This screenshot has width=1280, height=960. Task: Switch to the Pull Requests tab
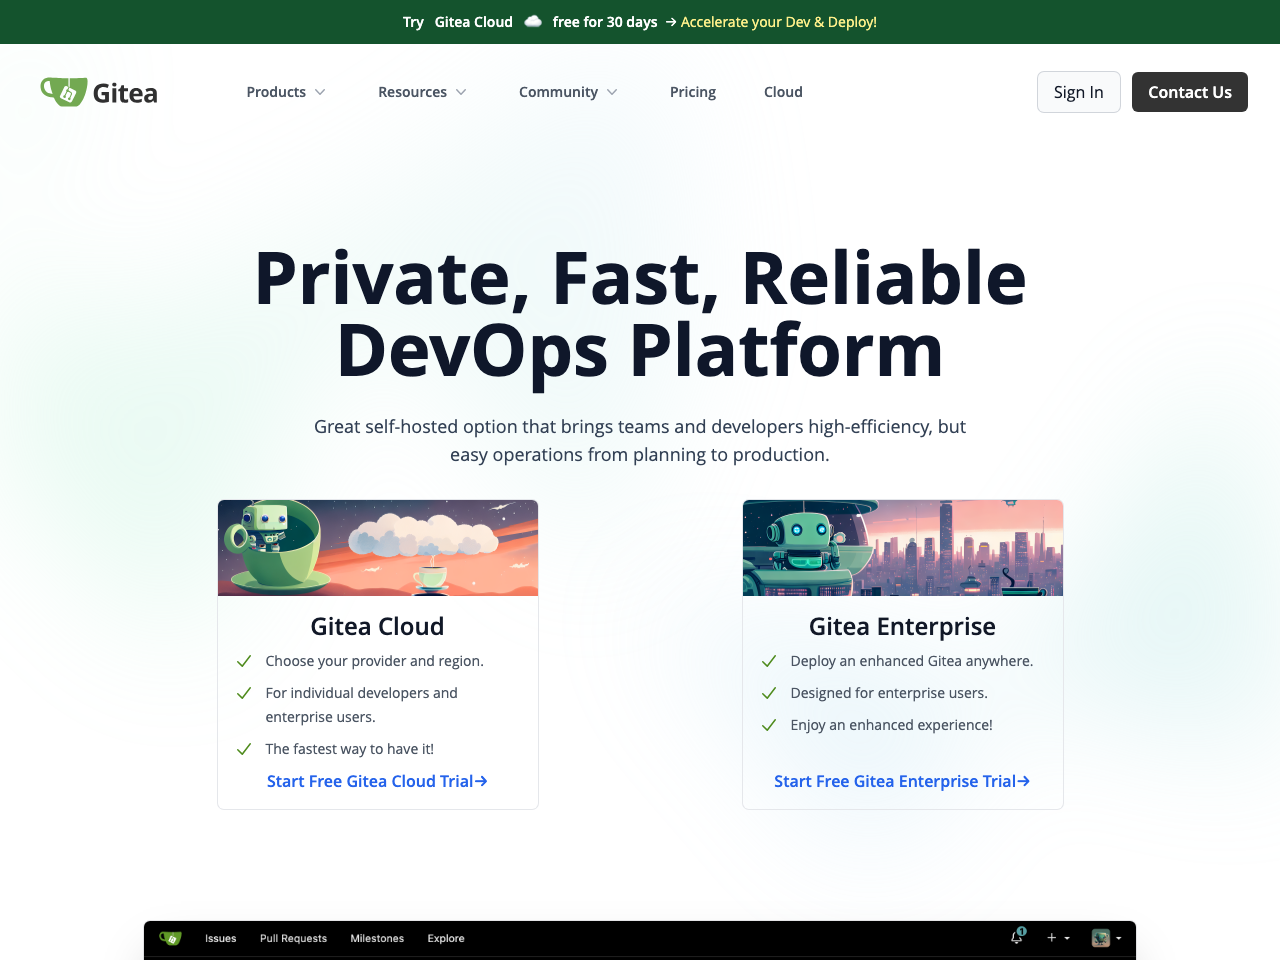pyautogui.click(x=293, y=938)
